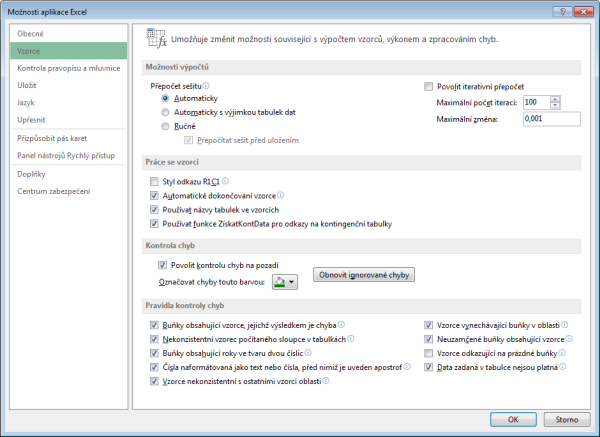Click info icon after Vzorce vynechávající buňky v oblasti
The image size is (600, 437).
tap(564, 324)
